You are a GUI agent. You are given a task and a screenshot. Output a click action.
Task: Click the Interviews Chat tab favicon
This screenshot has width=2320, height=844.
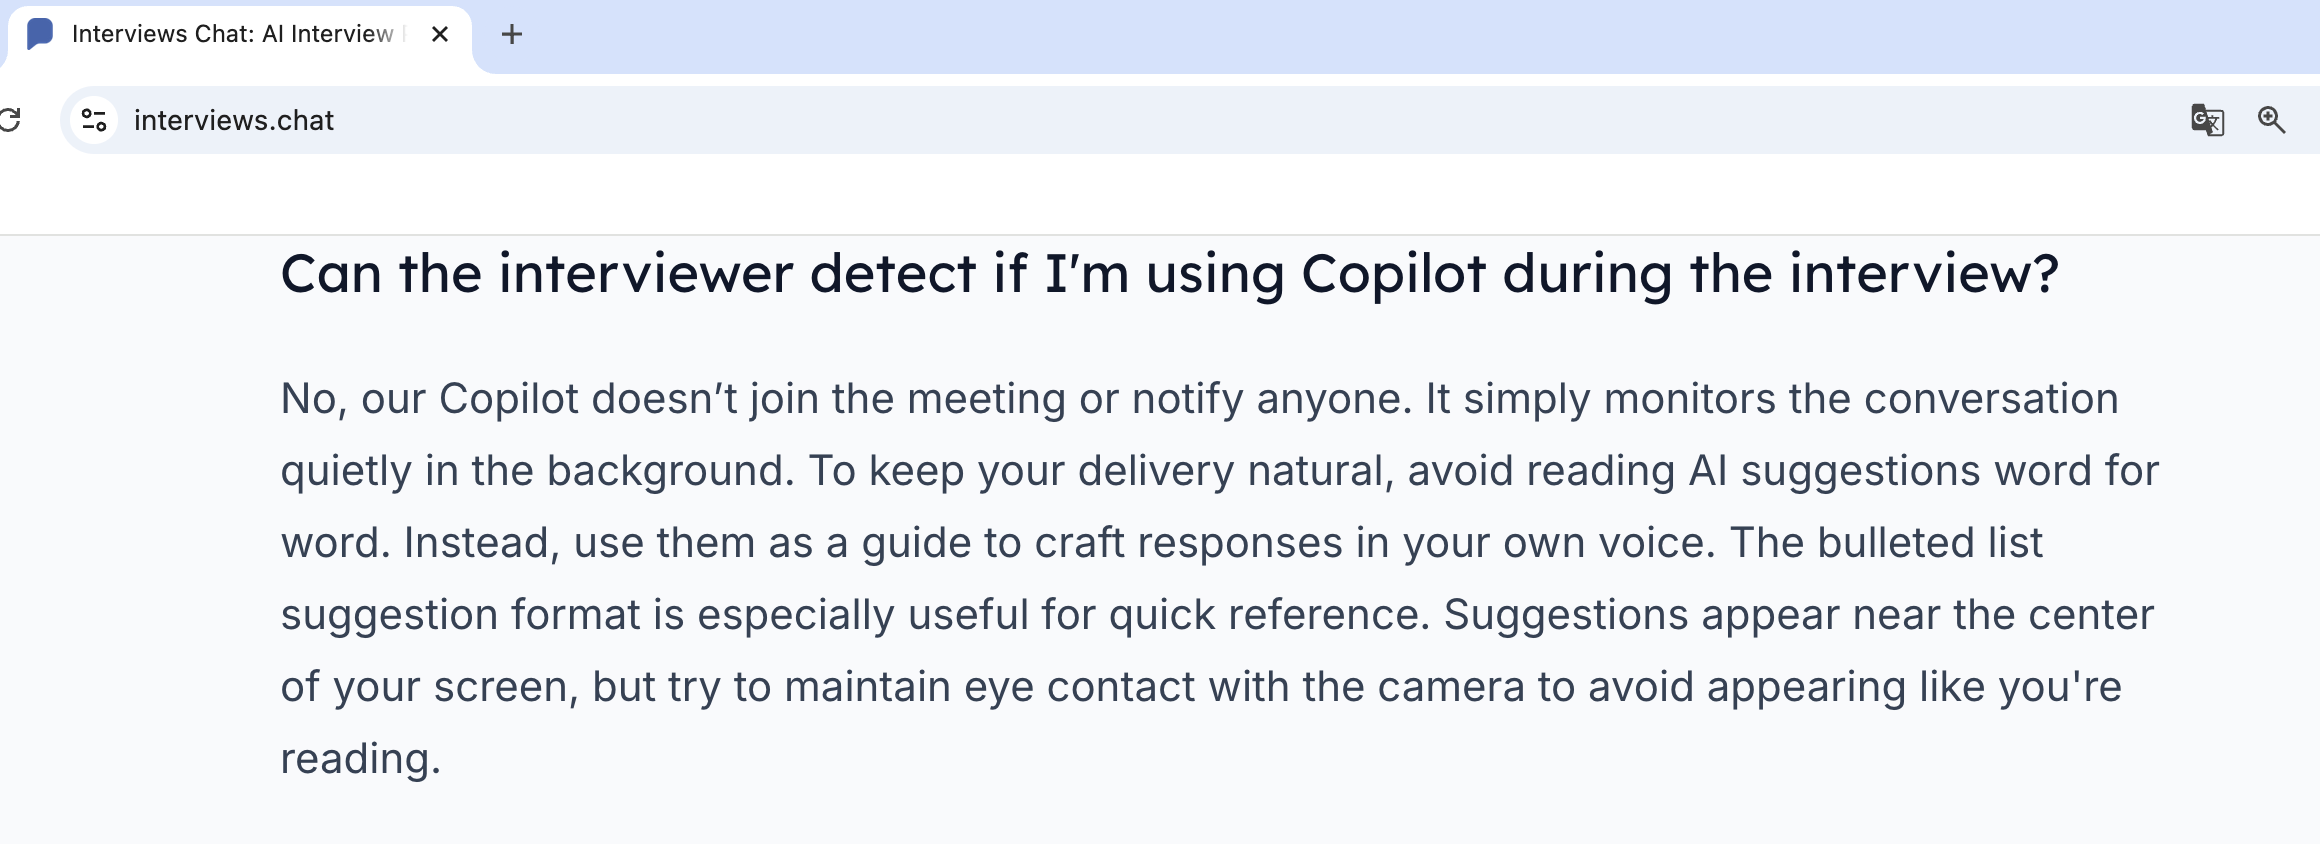(x=40, y=34)
